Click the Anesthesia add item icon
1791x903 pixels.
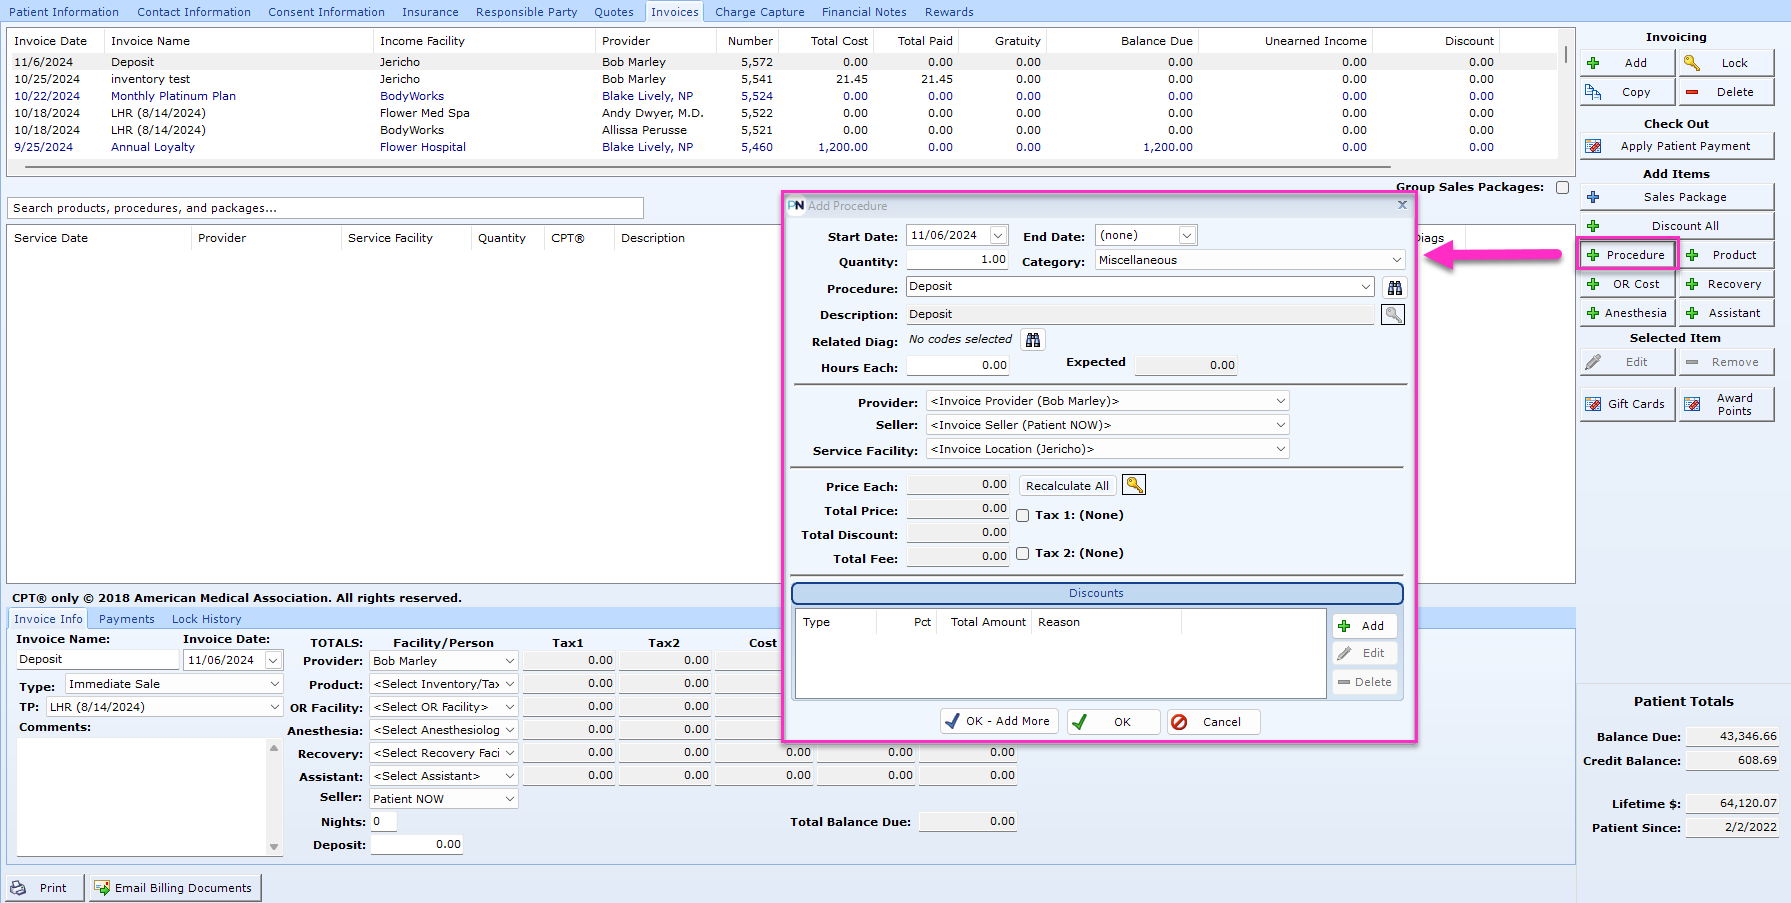click(x=1594, y=312)
